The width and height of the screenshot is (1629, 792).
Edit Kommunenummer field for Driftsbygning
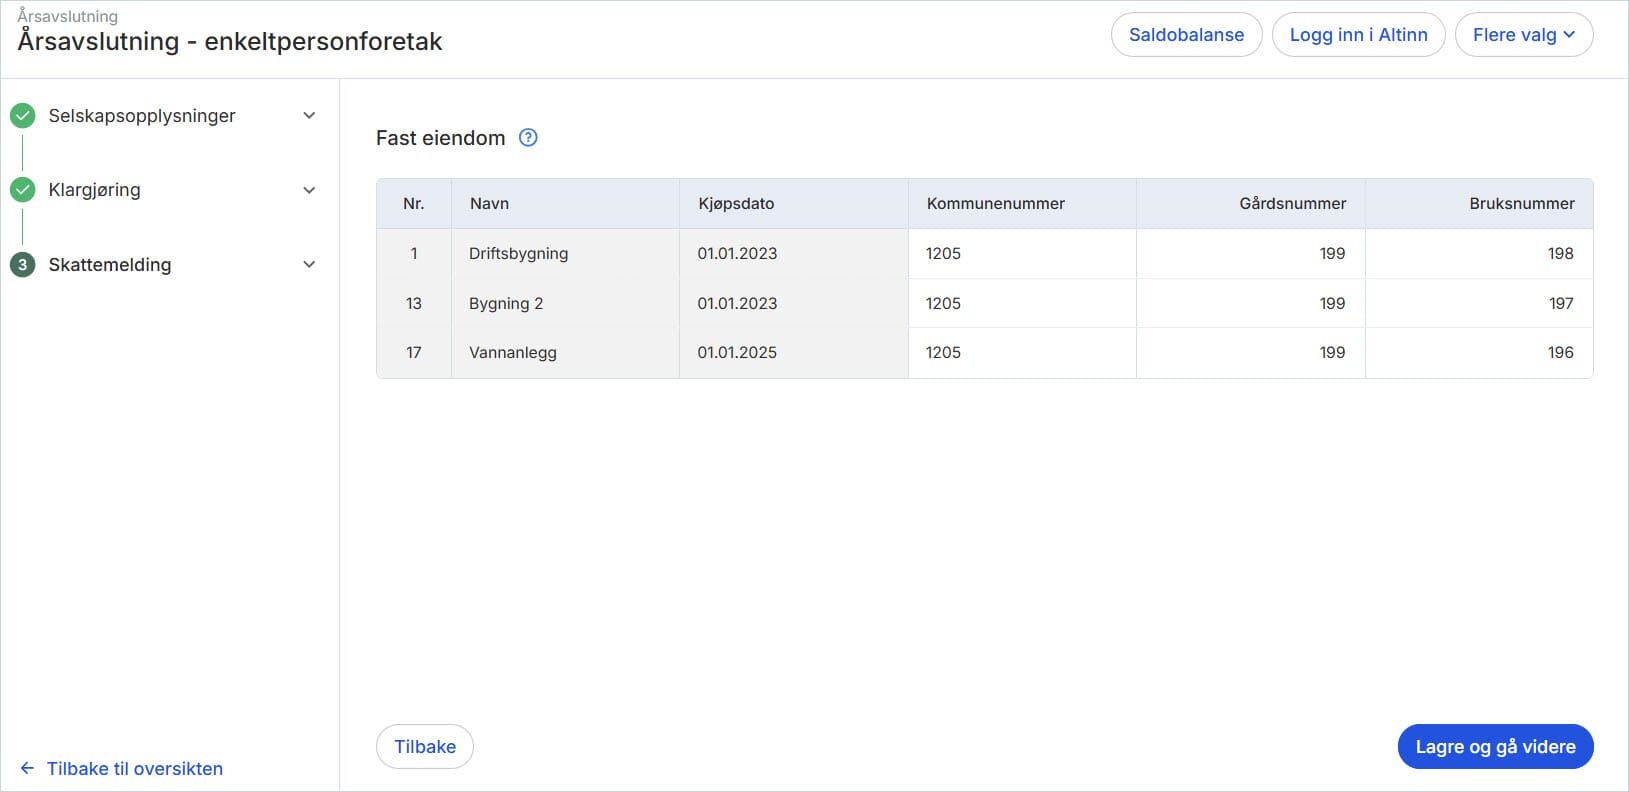[1021, 254]
